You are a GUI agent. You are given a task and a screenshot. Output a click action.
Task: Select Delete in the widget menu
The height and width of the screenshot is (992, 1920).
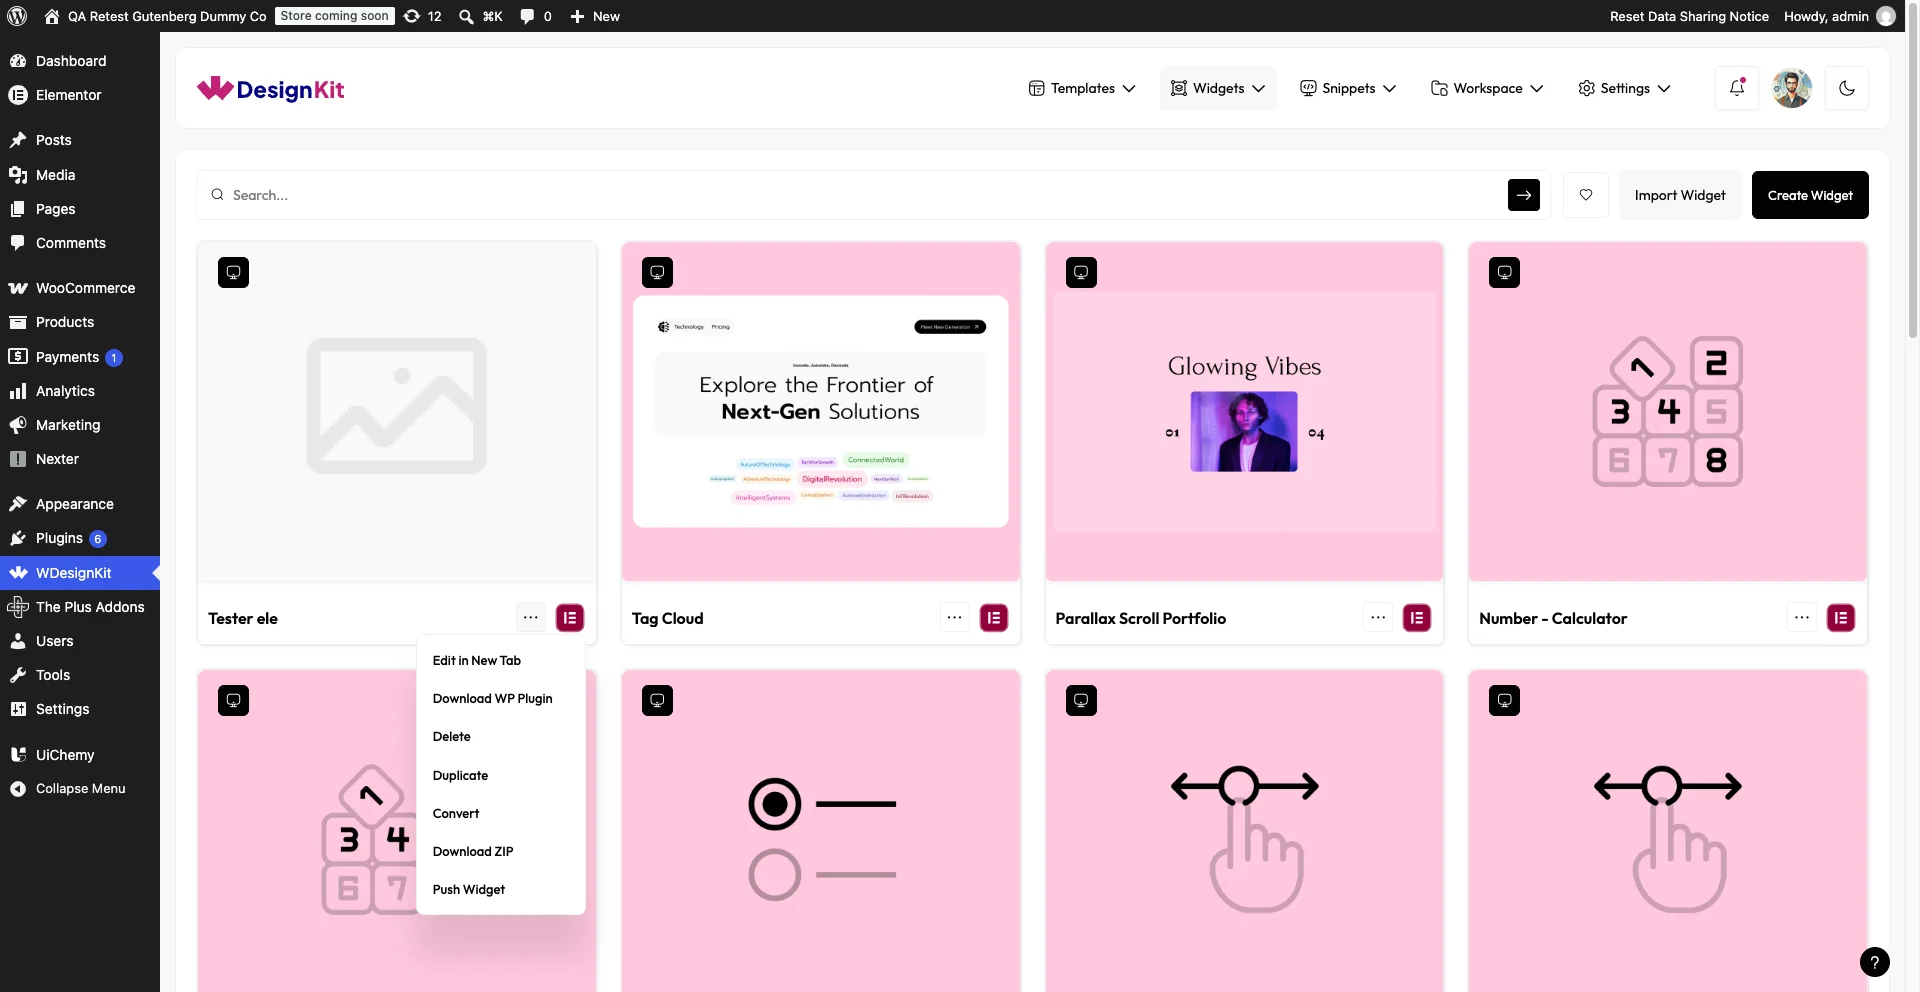coord(452,737)
